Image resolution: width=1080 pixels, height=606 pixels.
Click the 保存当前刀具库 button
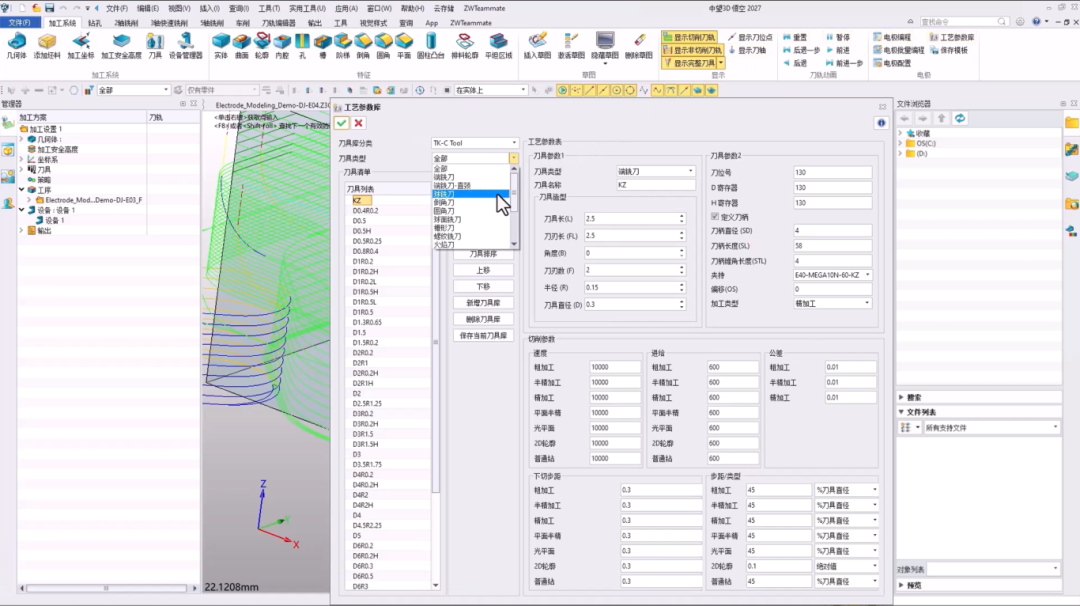tap(483, 335)
